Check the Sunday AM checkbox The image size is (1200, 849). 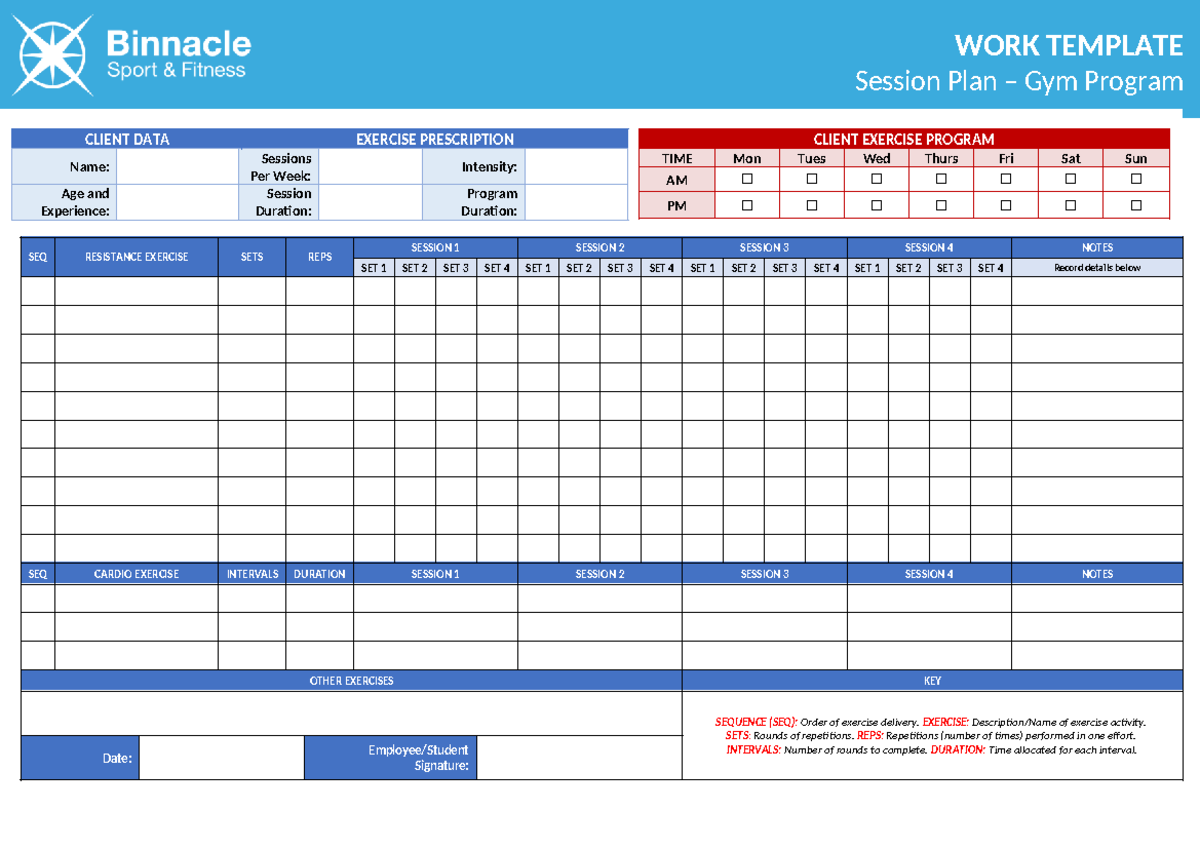tap(1136, 179)
